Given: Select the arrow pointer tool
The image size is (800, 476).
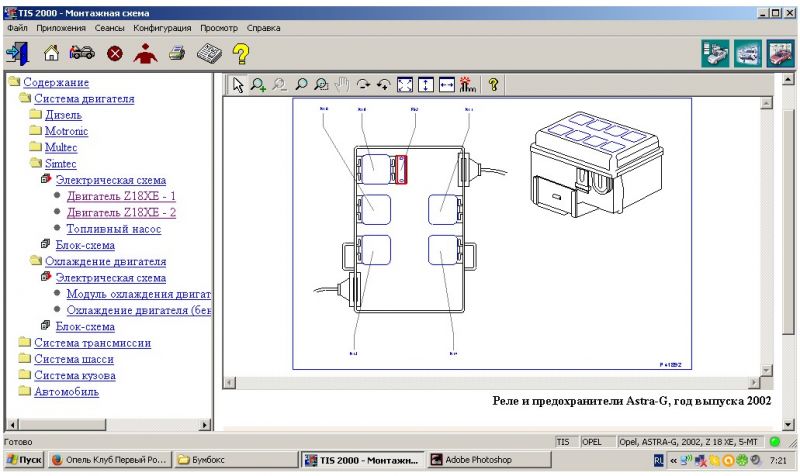Looking at the screenshot, I should [238, 85].
